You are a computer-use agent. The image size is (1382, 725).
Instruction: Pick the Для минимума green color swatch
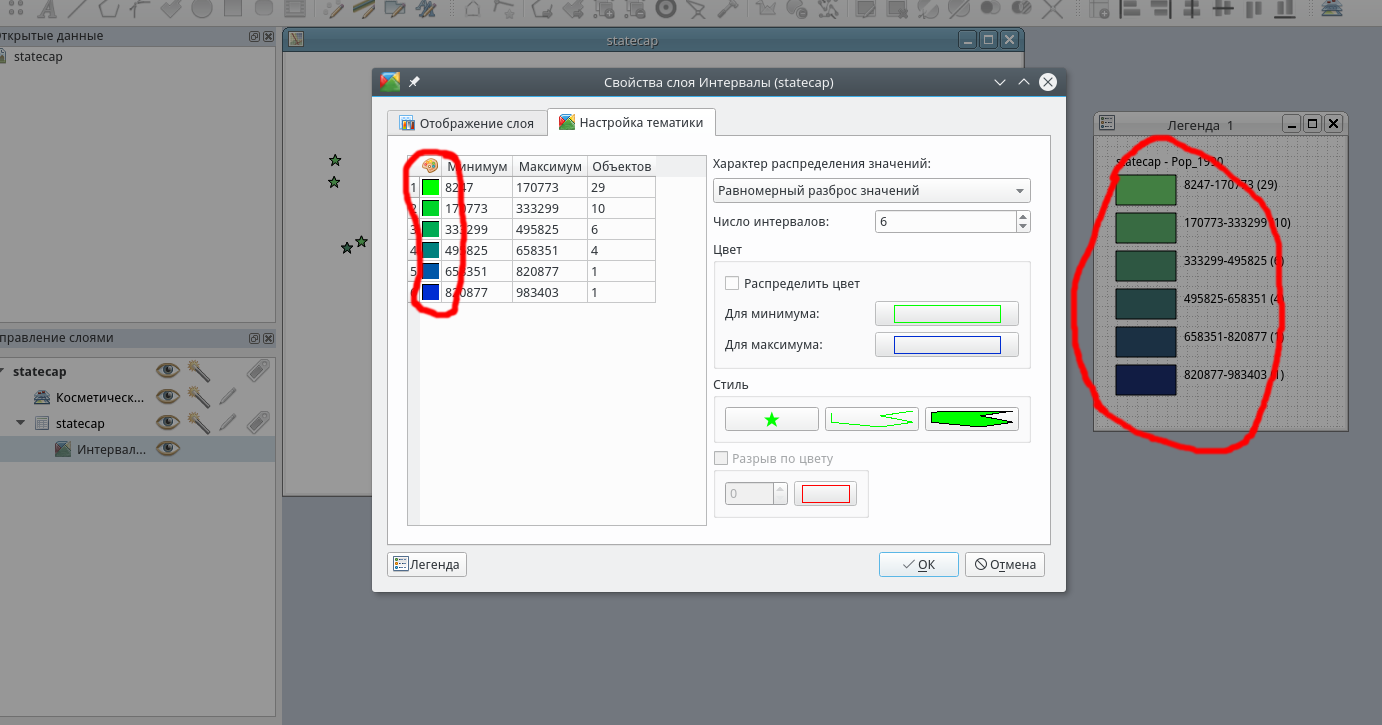coord(946,314)
